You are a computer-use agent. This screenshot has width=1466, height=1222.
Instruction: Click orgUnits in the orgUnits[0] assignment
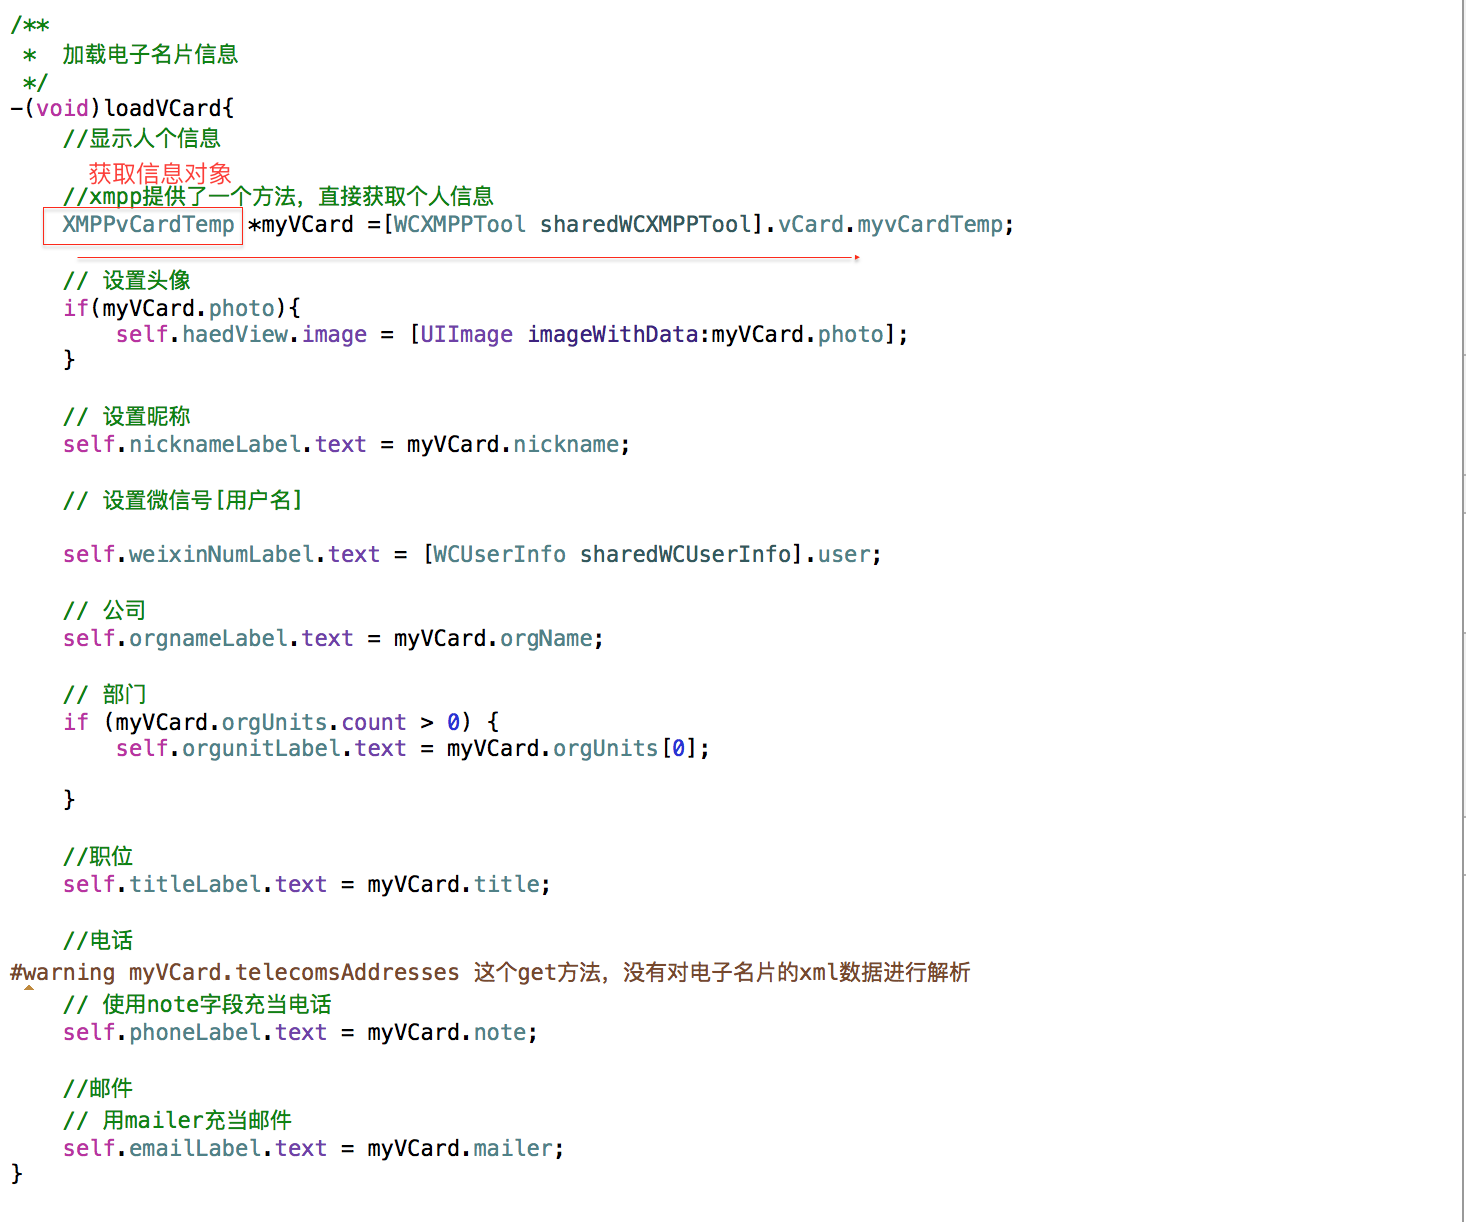pyautogui.click(x=605, y=748)
